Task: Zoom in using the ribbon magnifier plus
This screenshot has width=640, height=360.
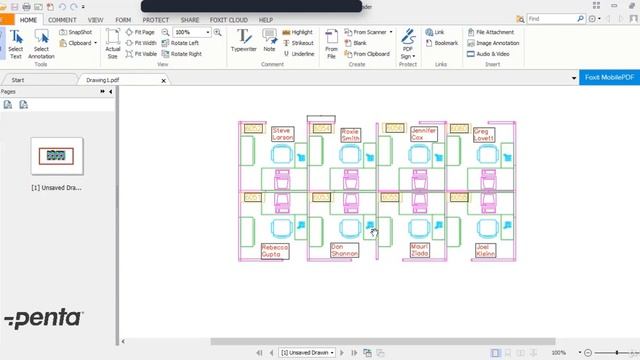Action: [218, 32]
